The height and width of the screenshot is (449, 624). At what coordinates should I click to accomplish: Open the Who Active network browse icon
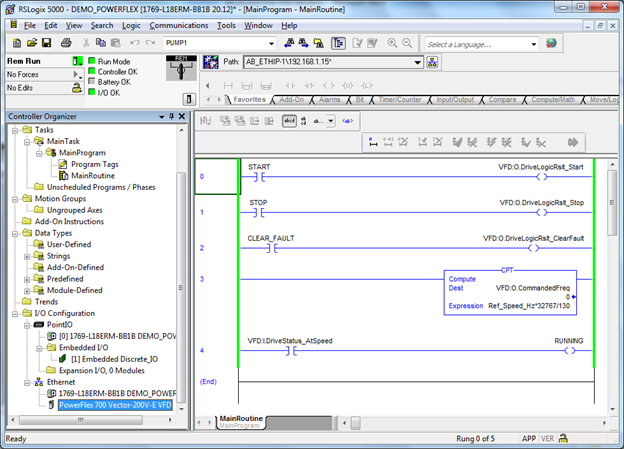point(432,62)
